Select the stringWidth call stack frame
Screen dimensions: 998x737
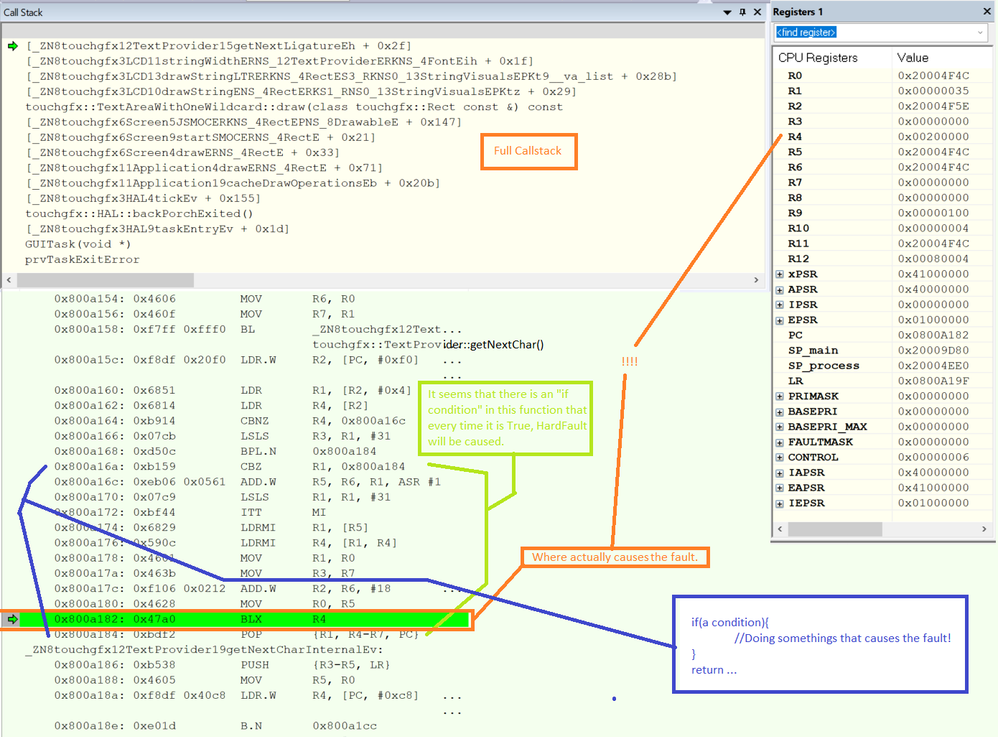[279, 61]
